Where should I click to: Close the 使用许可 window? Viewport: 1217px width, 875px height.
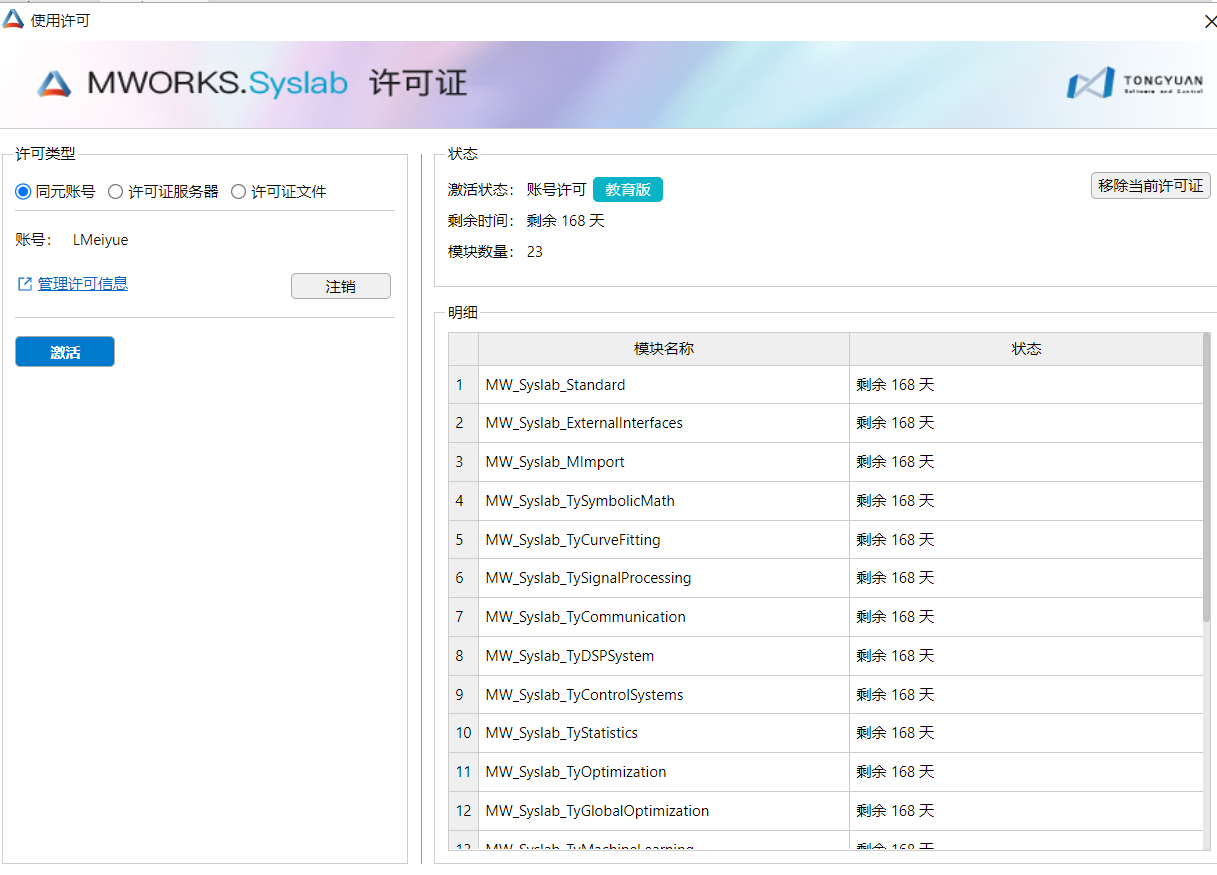(x=1210, y=21)
